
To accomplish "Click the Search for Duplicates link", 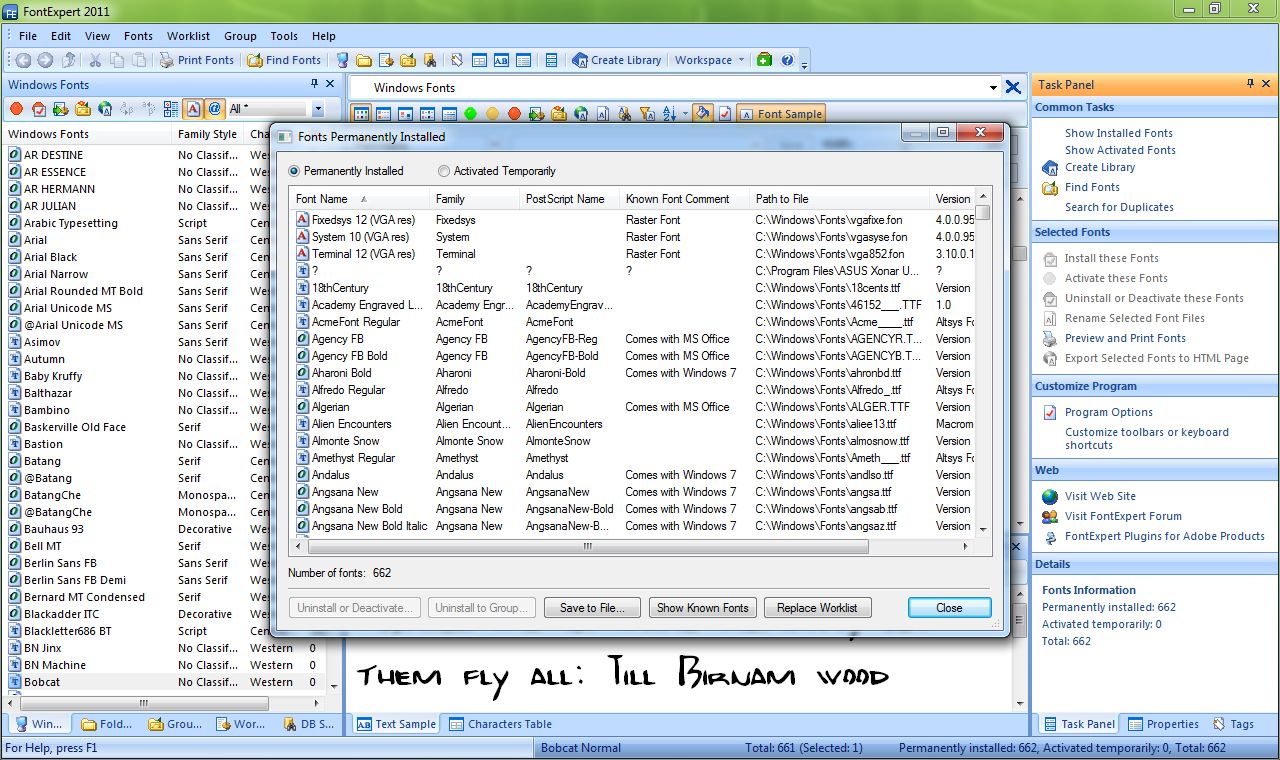I will point(1119,207).
